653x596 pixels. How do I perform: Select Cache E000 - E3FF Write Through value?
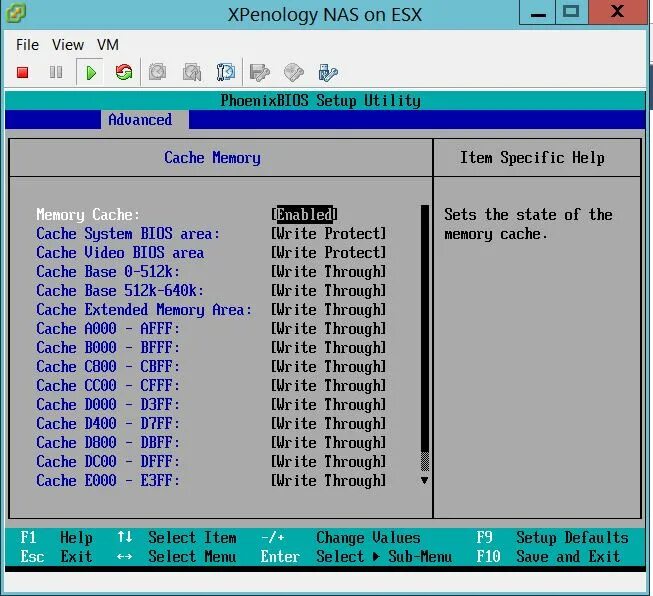[x=329, y=481]
